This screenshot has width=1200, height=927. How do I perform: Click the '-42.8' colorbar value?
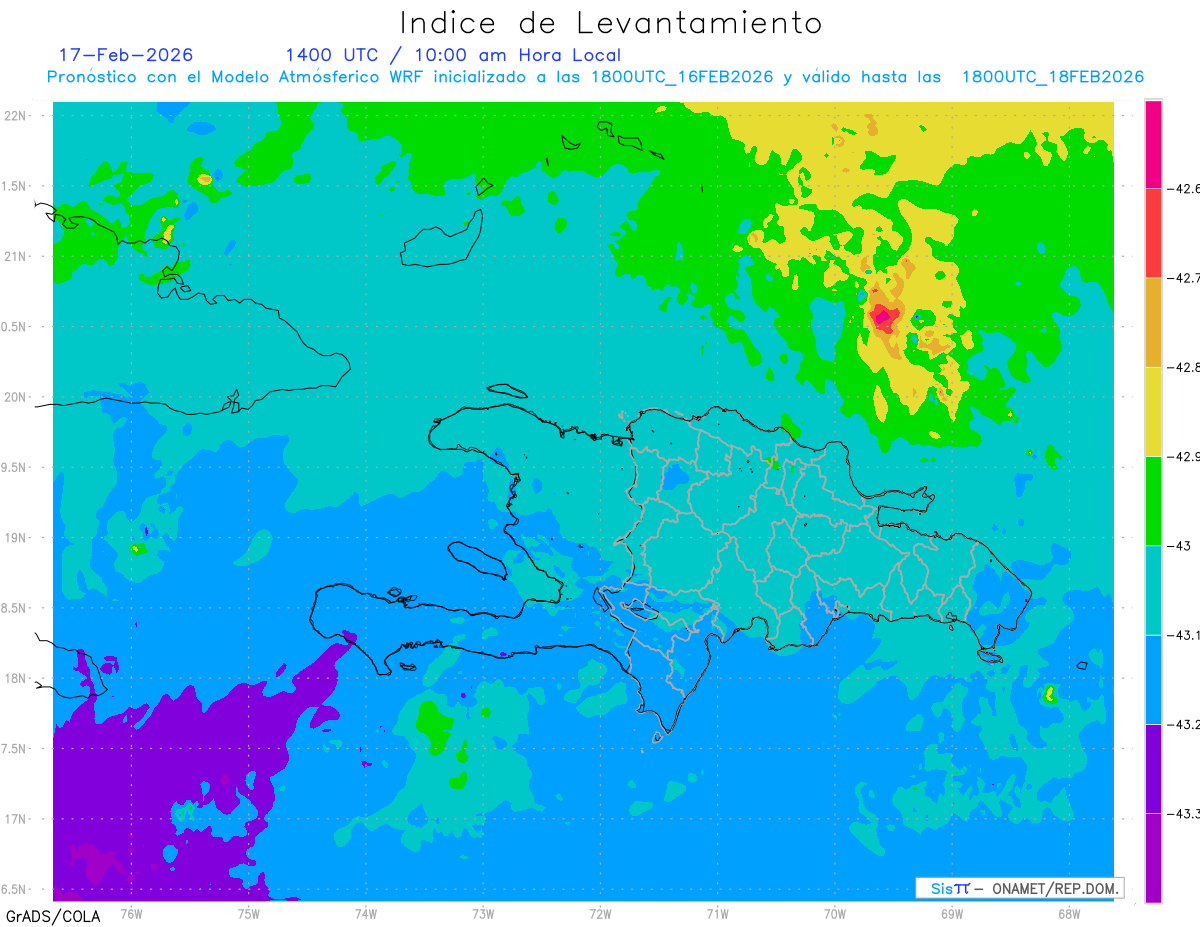pyautogui.click(x=1184, y=367)
